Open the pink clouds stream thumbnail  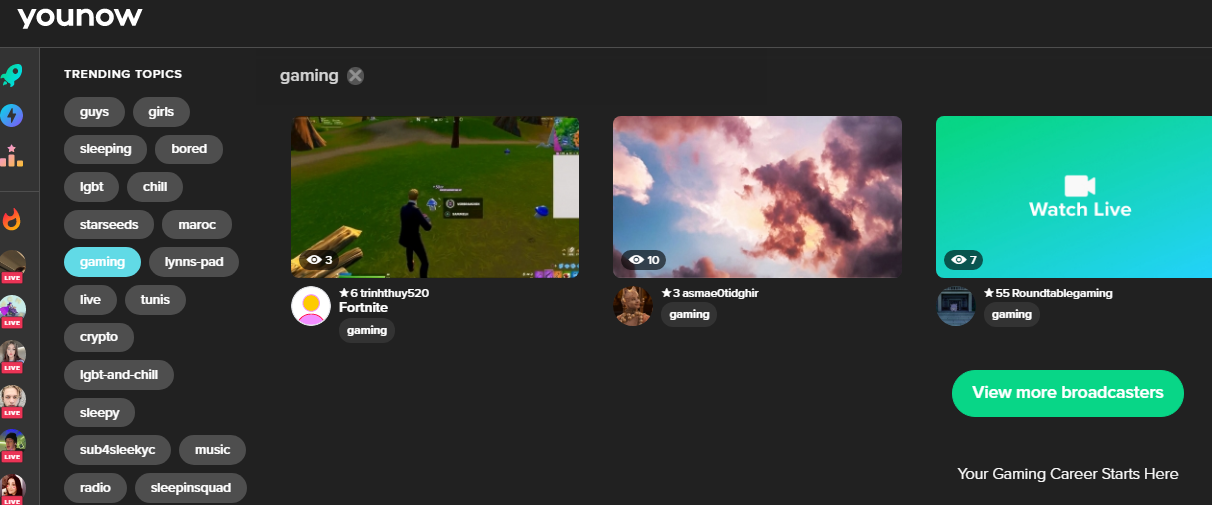tap(757, 197)
